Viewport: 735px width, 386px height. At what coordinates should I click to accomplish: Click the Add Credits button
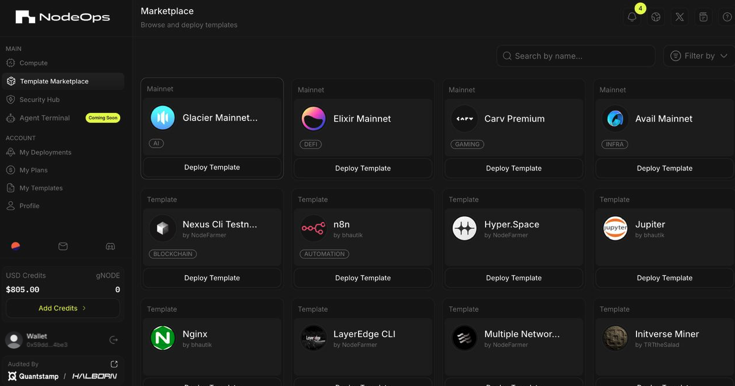click(x=62, y=308)
